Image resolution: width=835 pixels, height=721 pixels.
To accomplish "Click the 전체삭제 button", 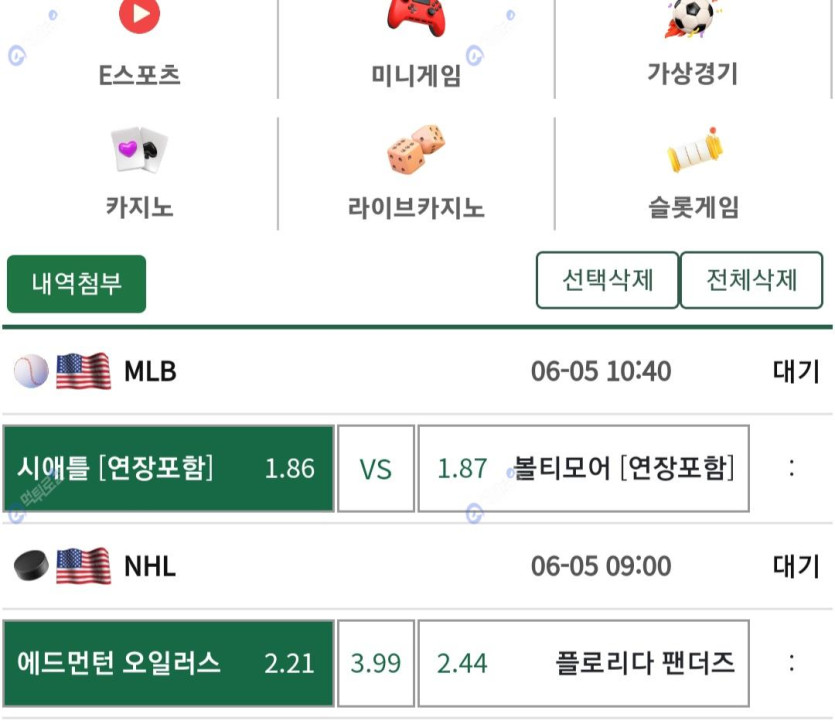I will 751,280.
